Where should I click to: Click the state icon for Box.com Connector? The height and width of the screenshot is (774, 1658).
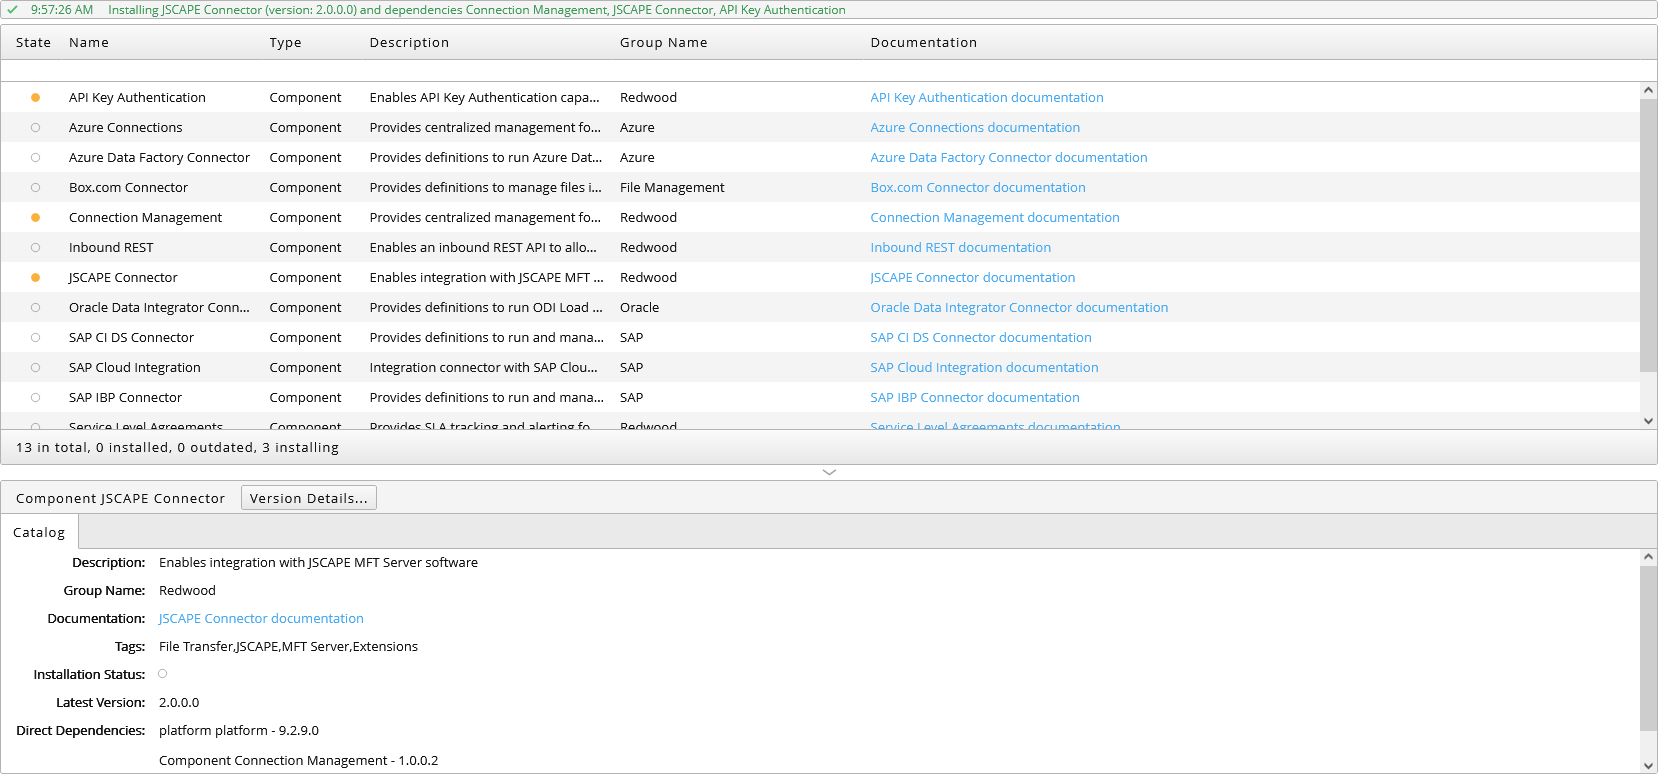pyautogui.click(x=35, y=188)
